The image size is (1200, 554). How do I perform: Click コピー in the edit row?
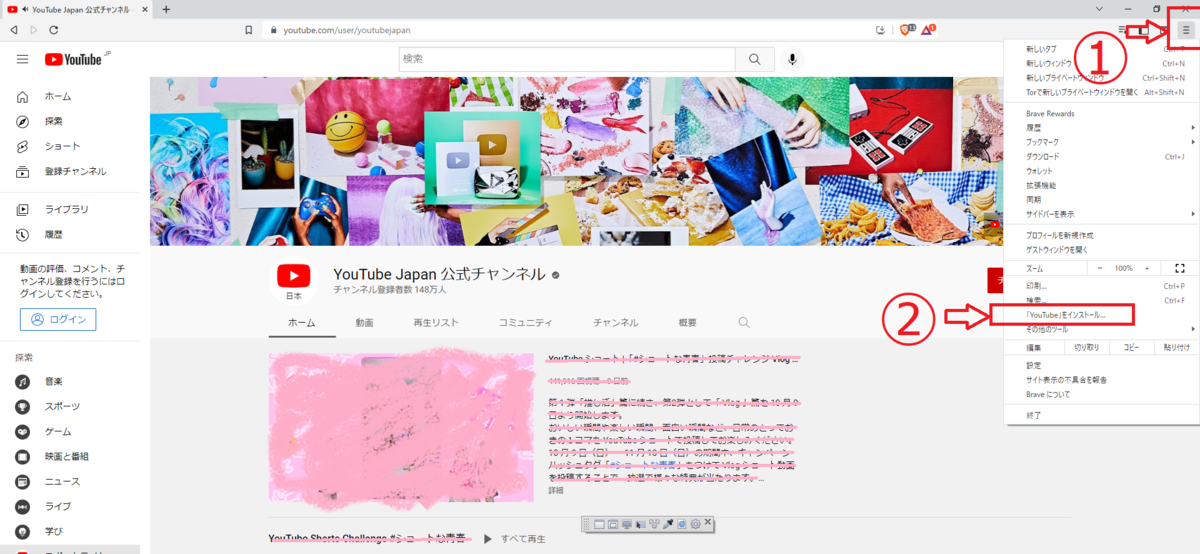click(x=1131, y=347)
